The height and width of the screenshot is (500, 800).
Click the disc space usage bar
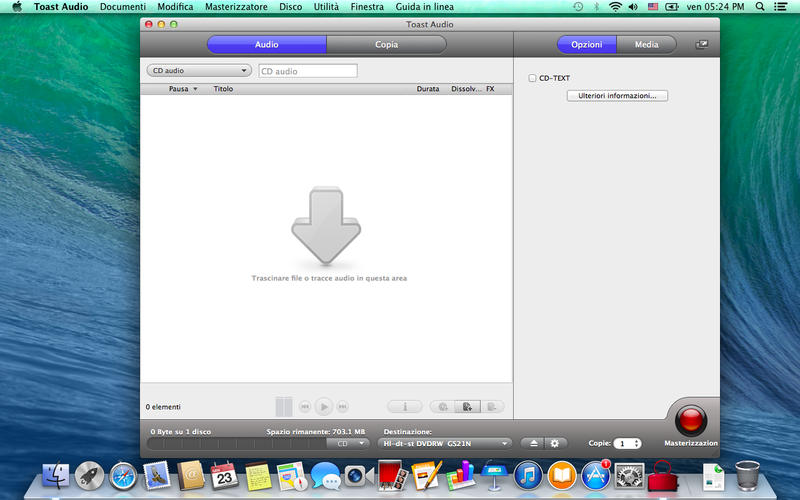237,443
